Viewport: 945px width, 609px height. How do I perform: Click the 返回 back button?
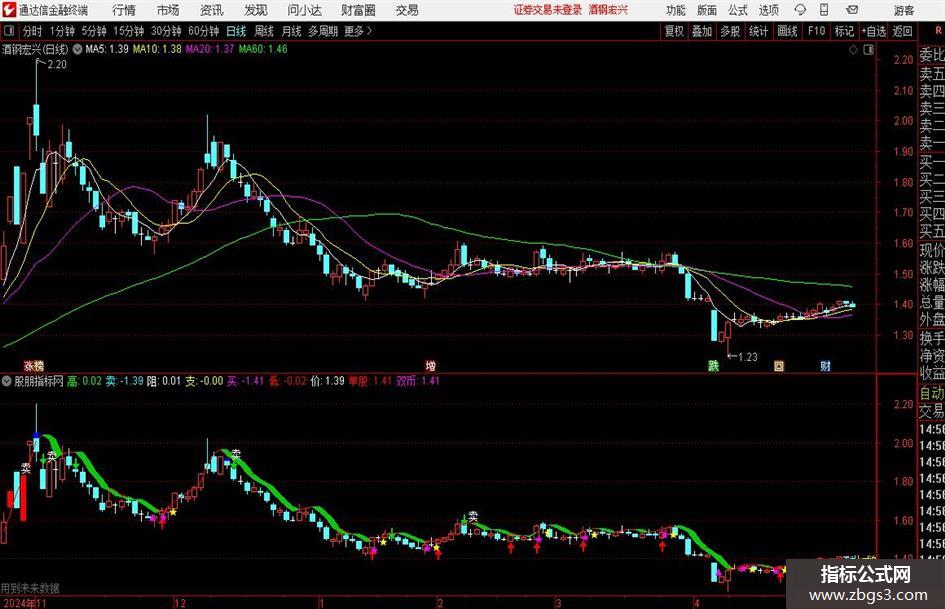(903, 31)
